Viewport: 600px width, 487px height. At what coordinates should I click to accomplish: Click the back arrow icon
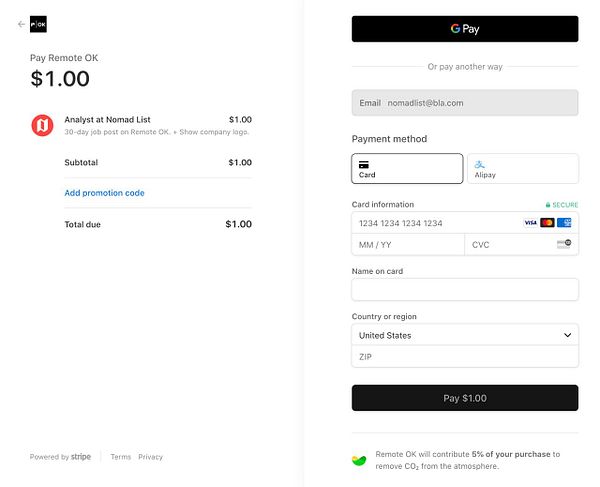tap(21, 24)
